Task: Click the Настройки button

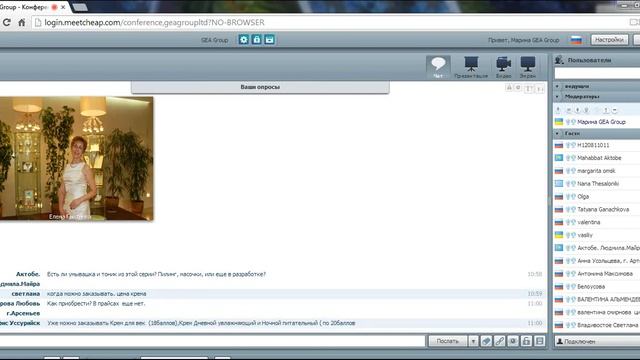Action: click(609, 40)
